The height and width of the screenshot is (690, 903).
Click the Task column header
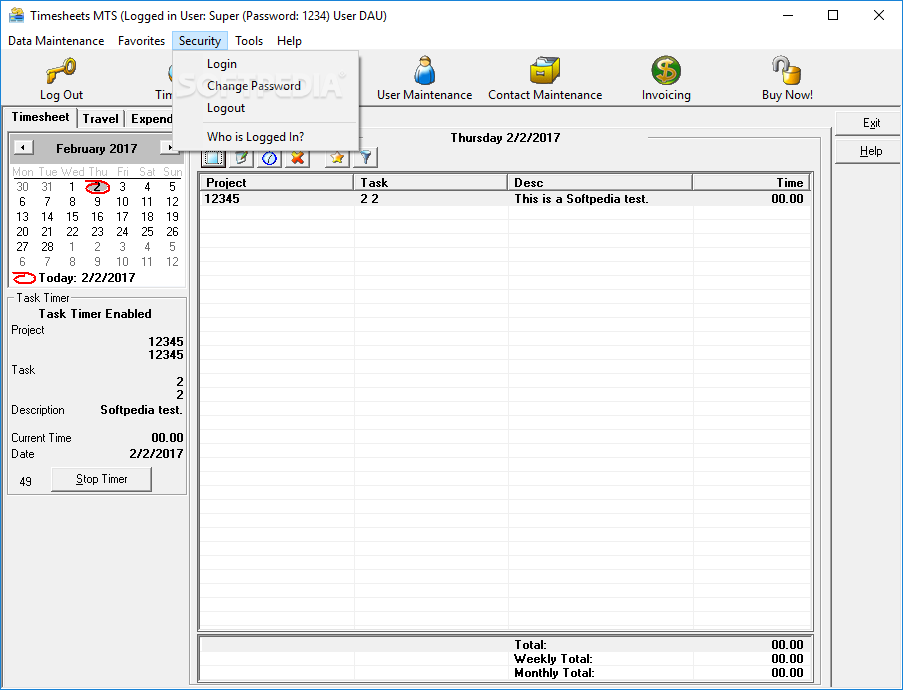430,183
